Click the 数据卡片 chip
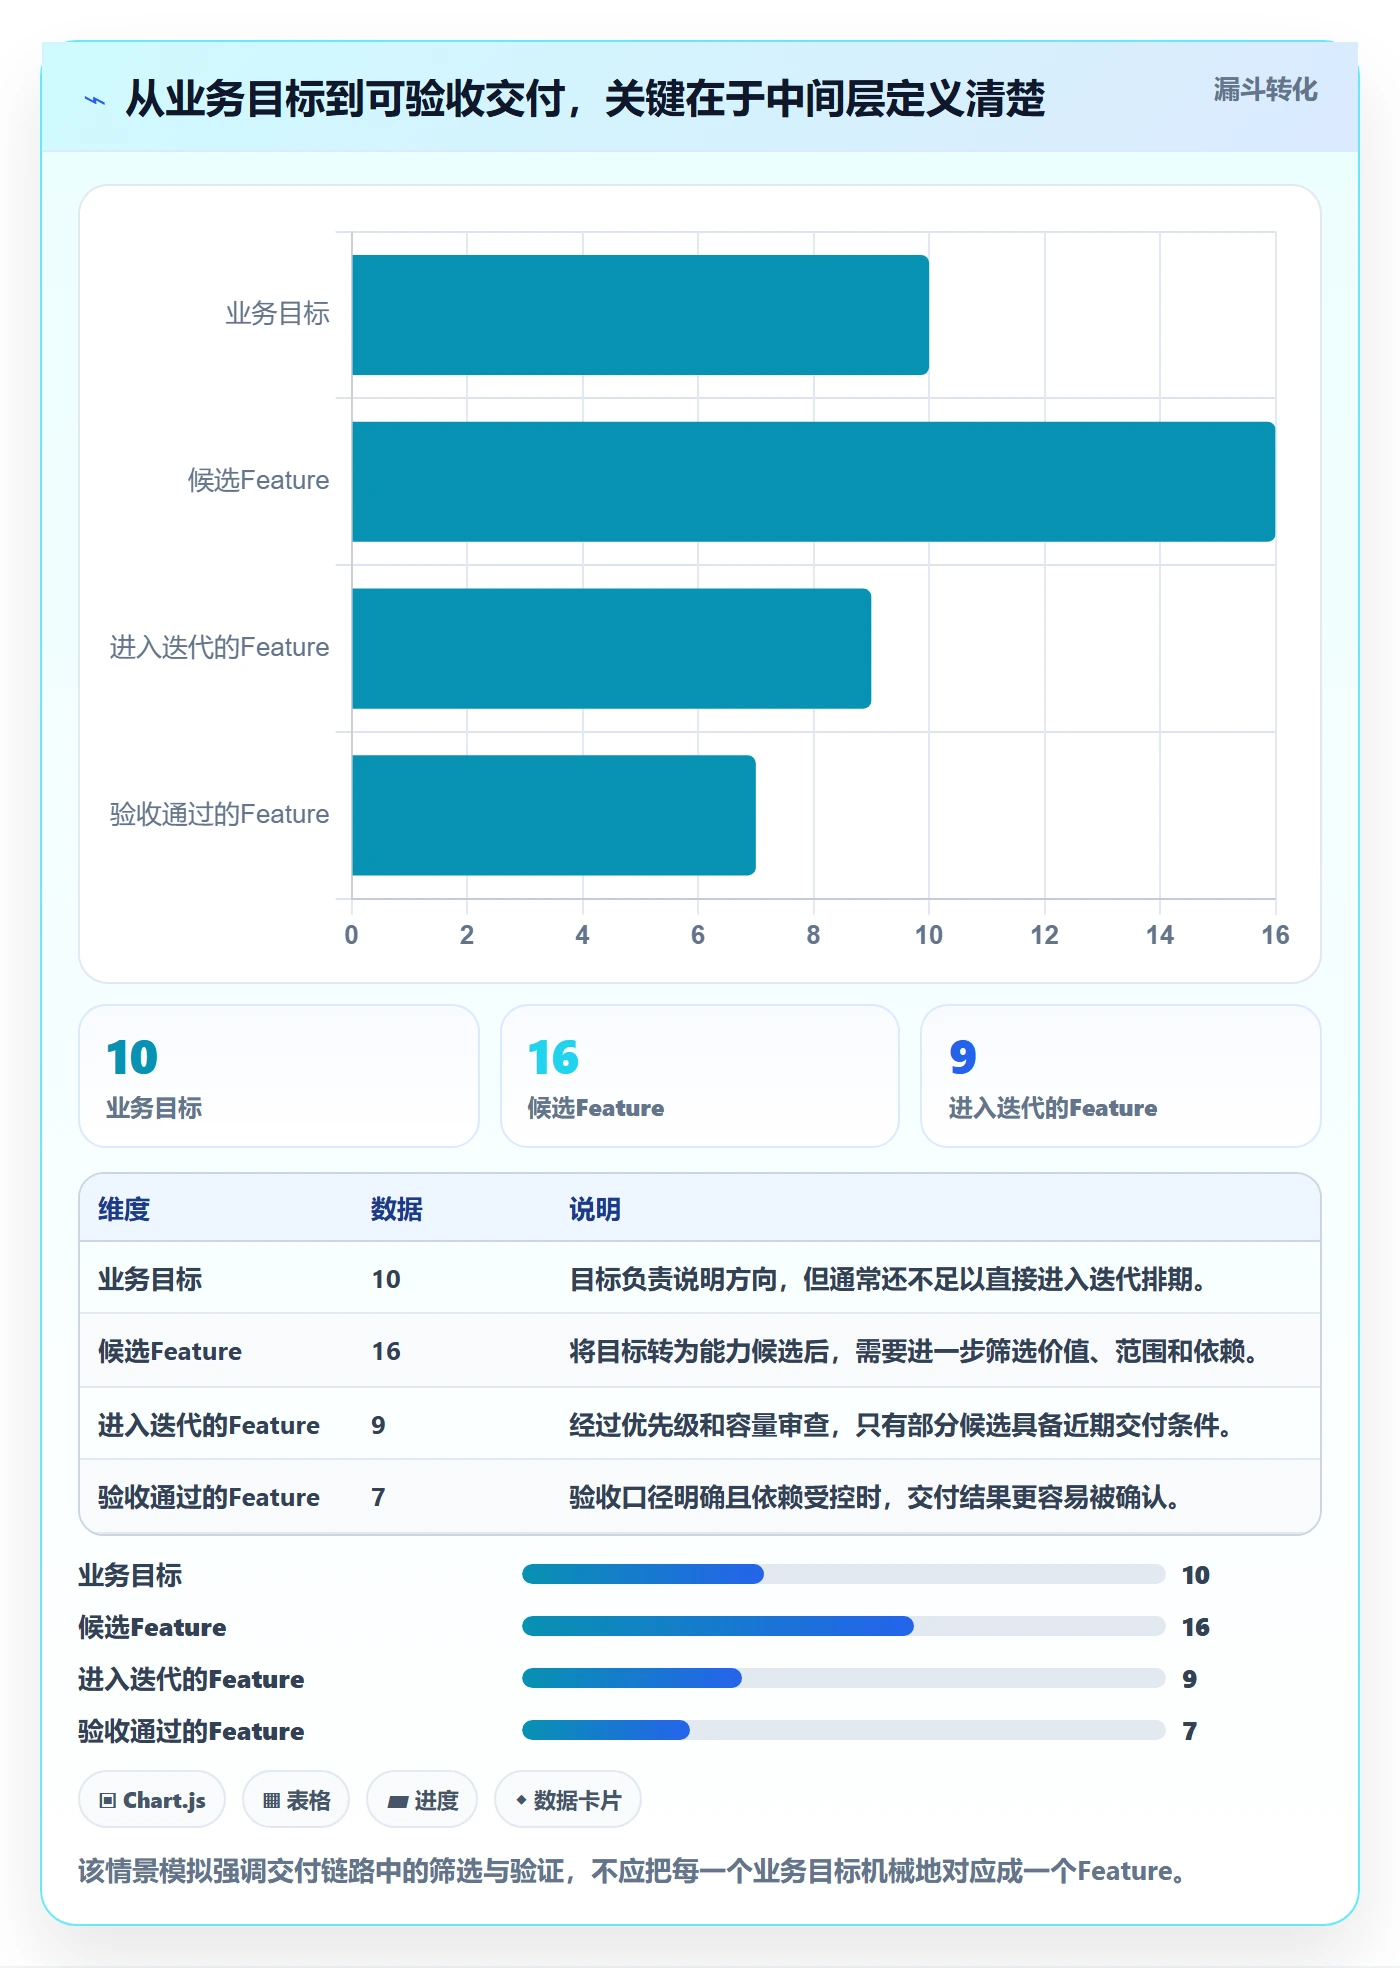The image size is (1400, 1968). coord(568,1800)
